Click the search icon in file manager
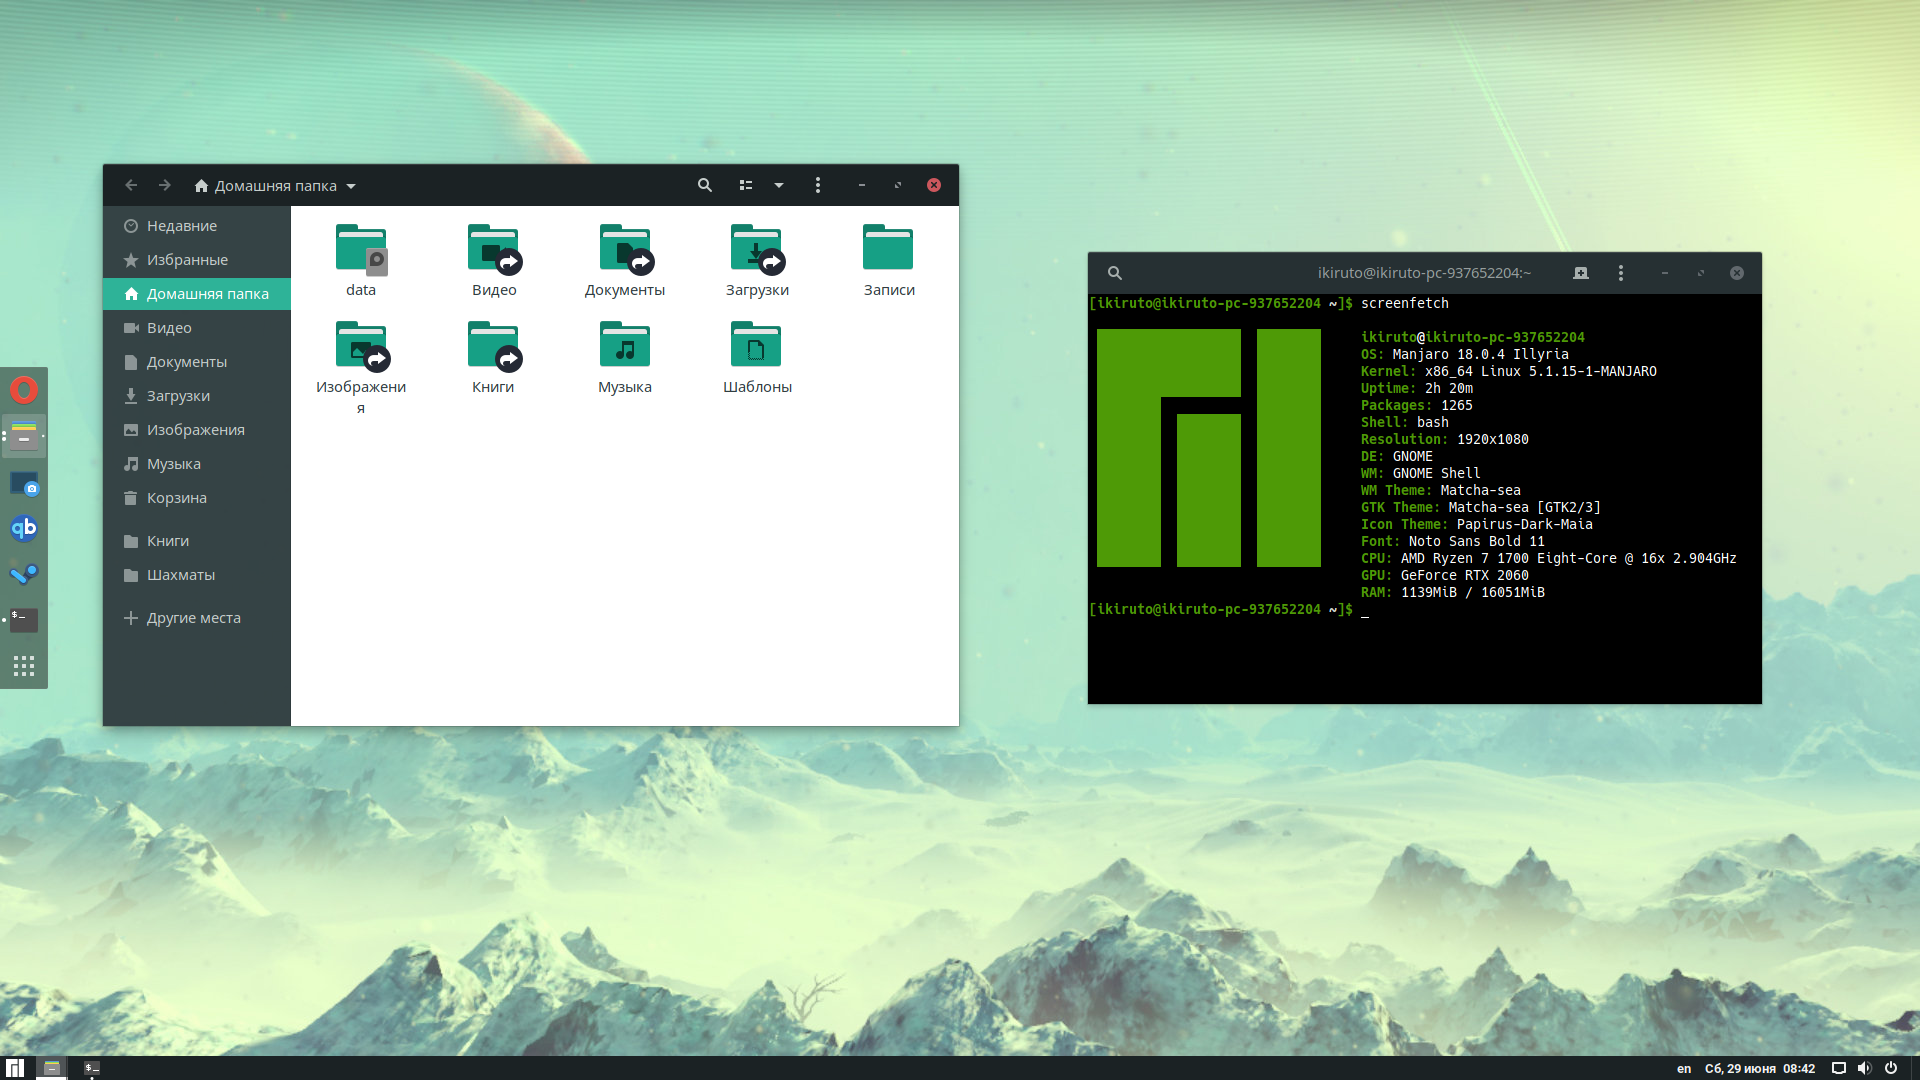Viewport: 1920px width, 1080px height. [705, 185]
